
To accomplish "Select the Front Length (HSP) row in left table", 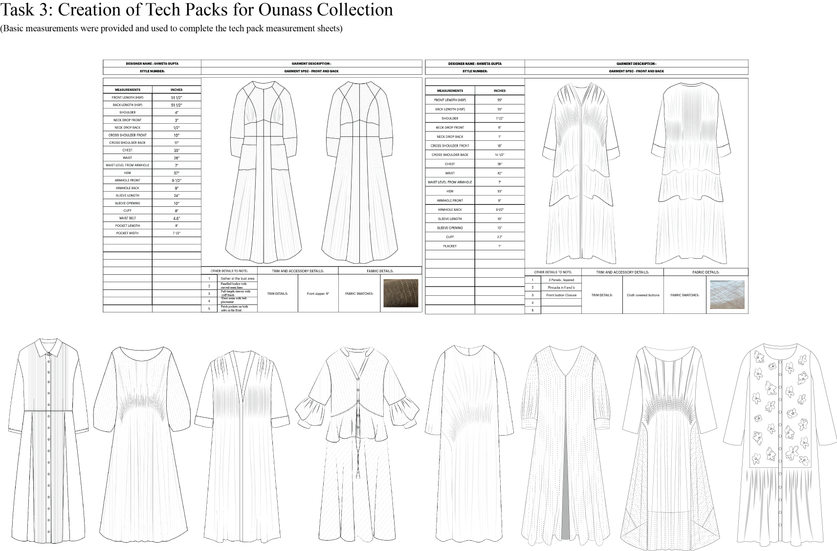I will click(152, 98).
